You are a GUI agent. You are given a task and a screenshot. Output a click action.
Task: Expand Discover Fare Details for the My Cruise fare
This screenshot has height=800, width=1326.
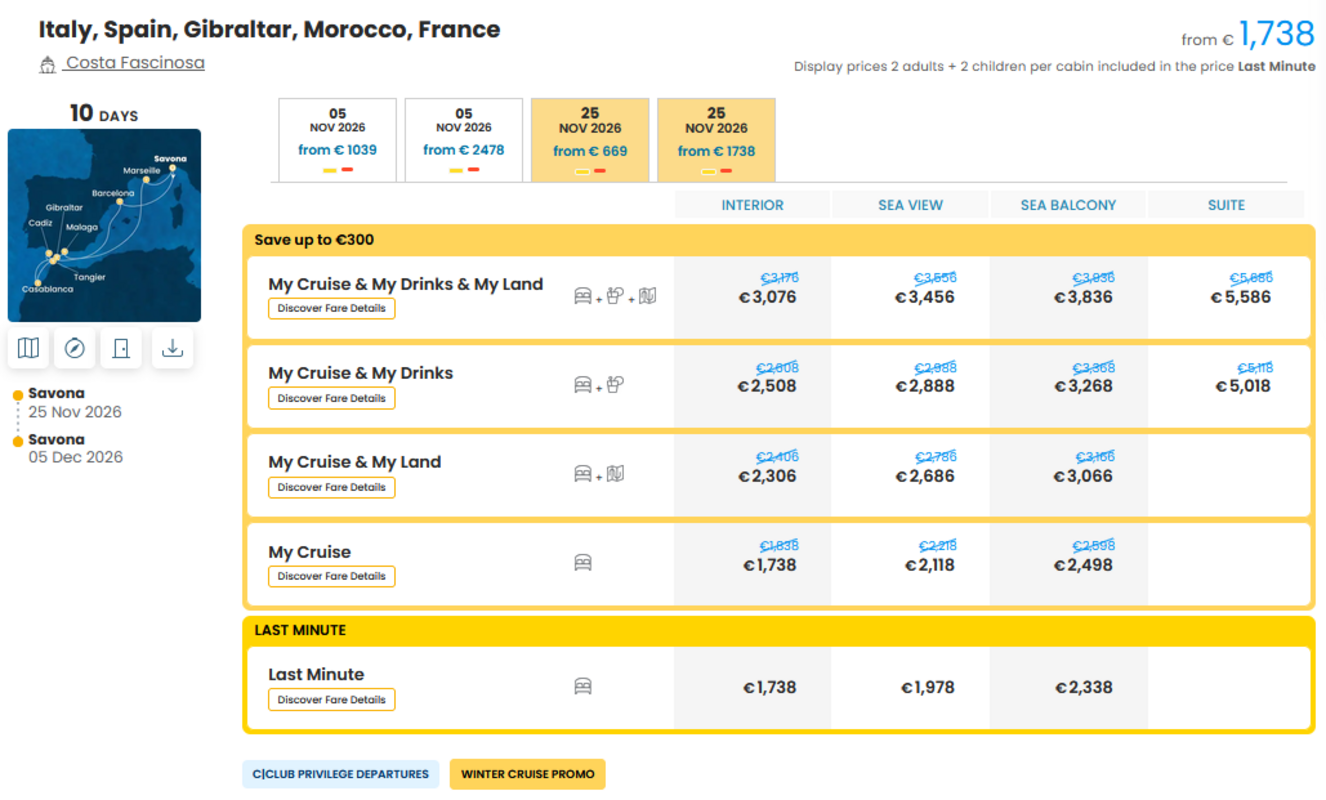point(332,576)
